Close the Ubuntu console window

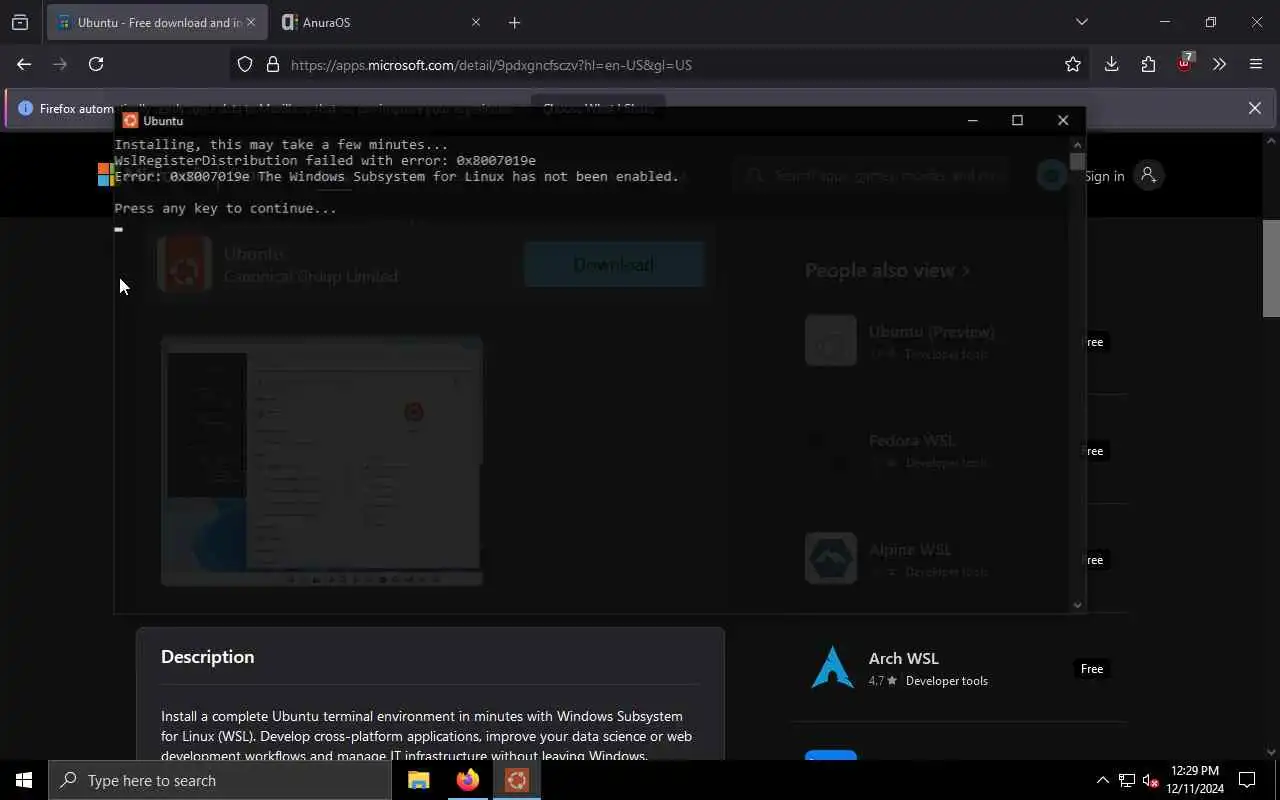coord(1063,120)
